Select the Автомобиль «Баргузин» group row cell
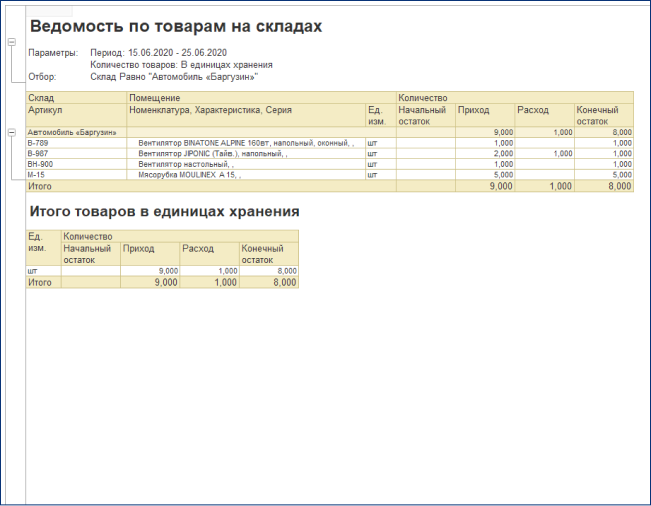The height and width of the screenshot is (506, 651). point(76,132)
